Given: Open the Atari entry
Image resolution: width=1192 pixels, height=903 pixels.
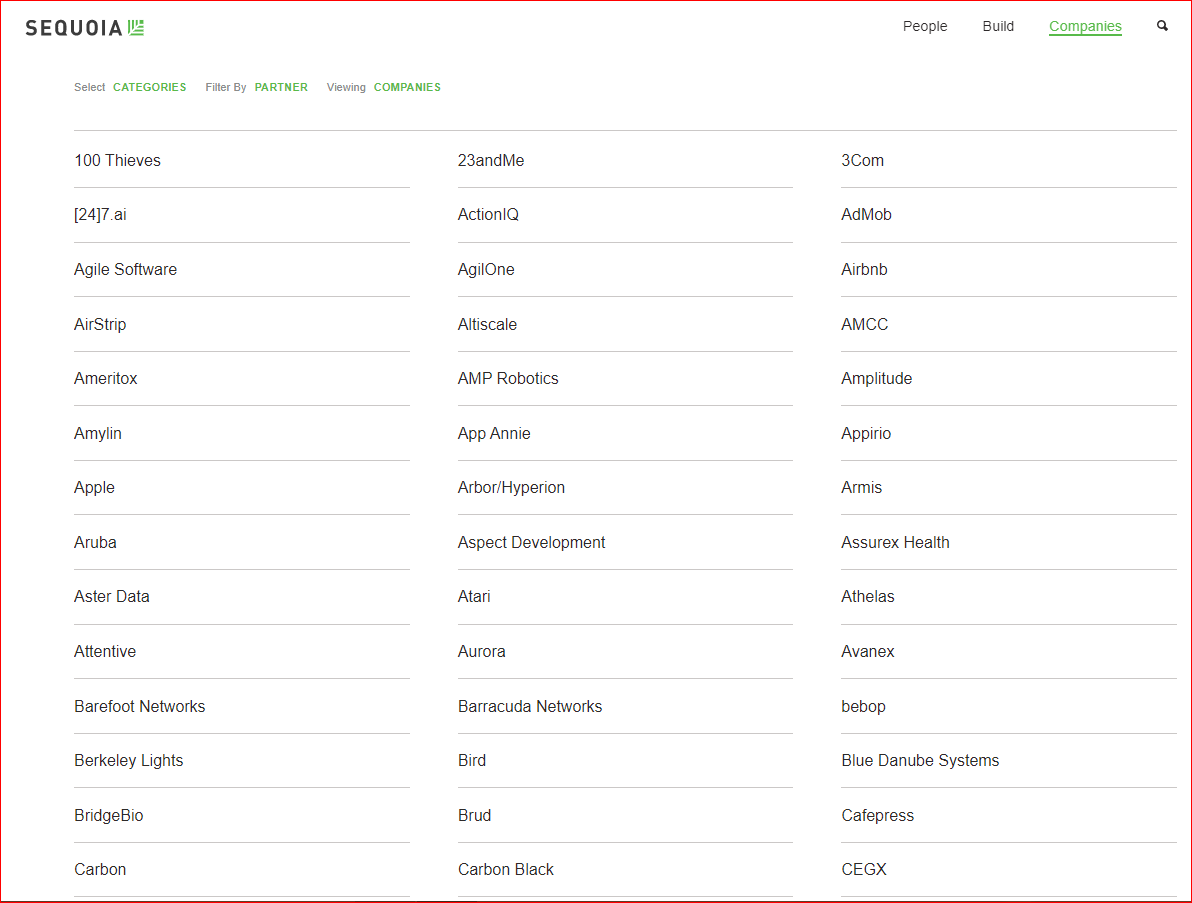Looking at the screenshot, I should click(474, 596).
